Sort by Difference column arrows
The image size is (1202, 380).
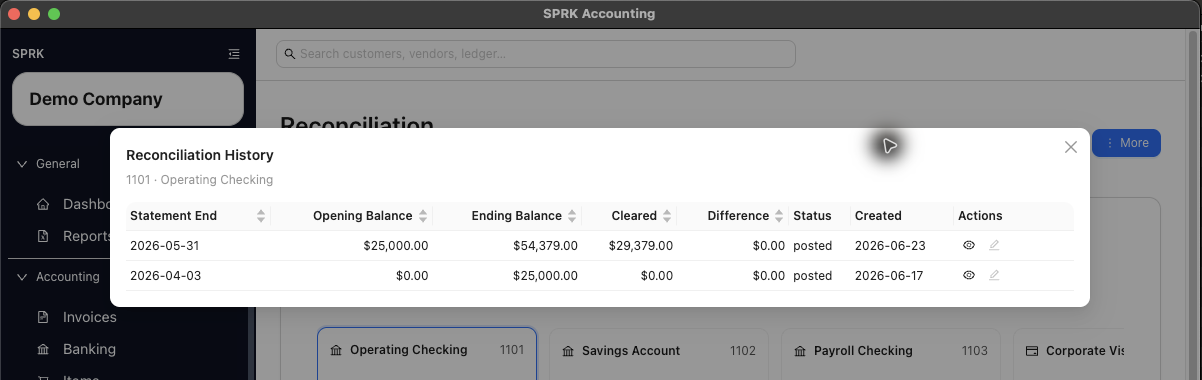779,216
